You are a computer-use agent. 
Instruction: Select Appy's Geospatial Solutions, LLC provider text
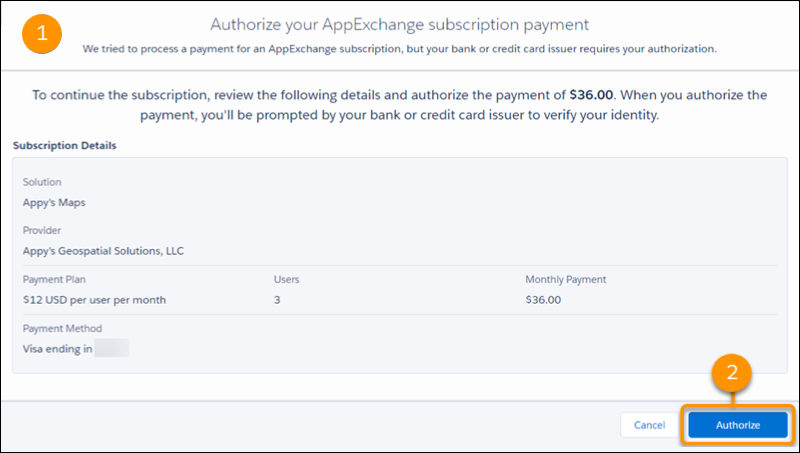[x=103, y=250]
